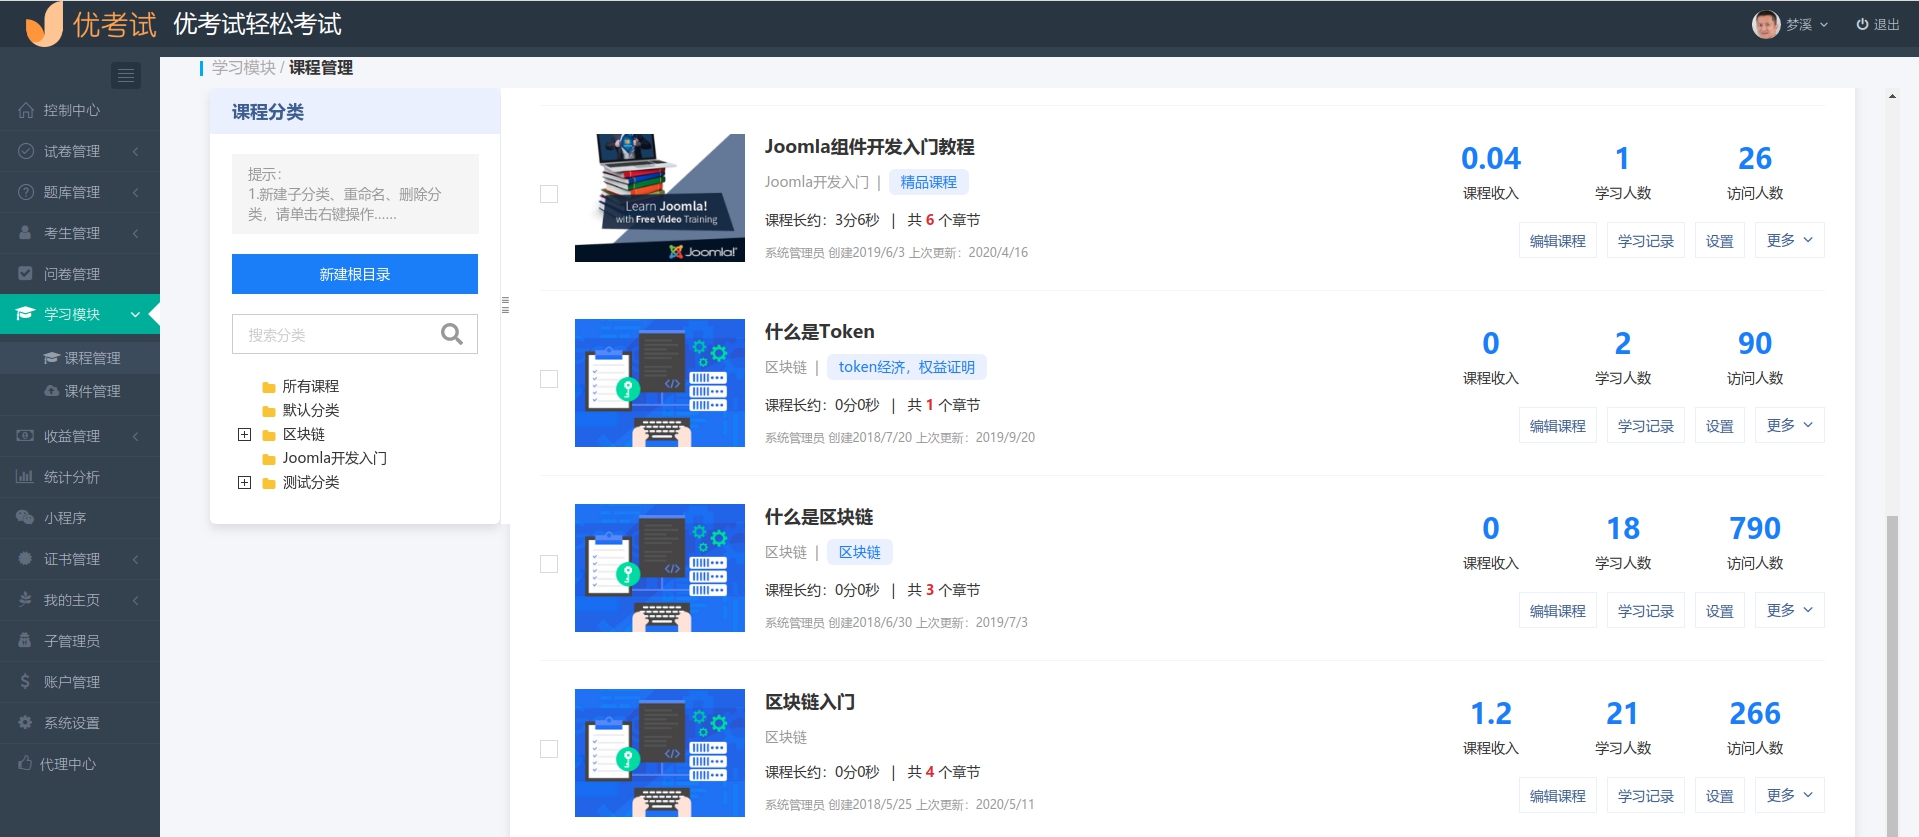Open 更多 dropdown for 区块链入门
The height and width of the screenshot is (837, 1919).
1790,795
